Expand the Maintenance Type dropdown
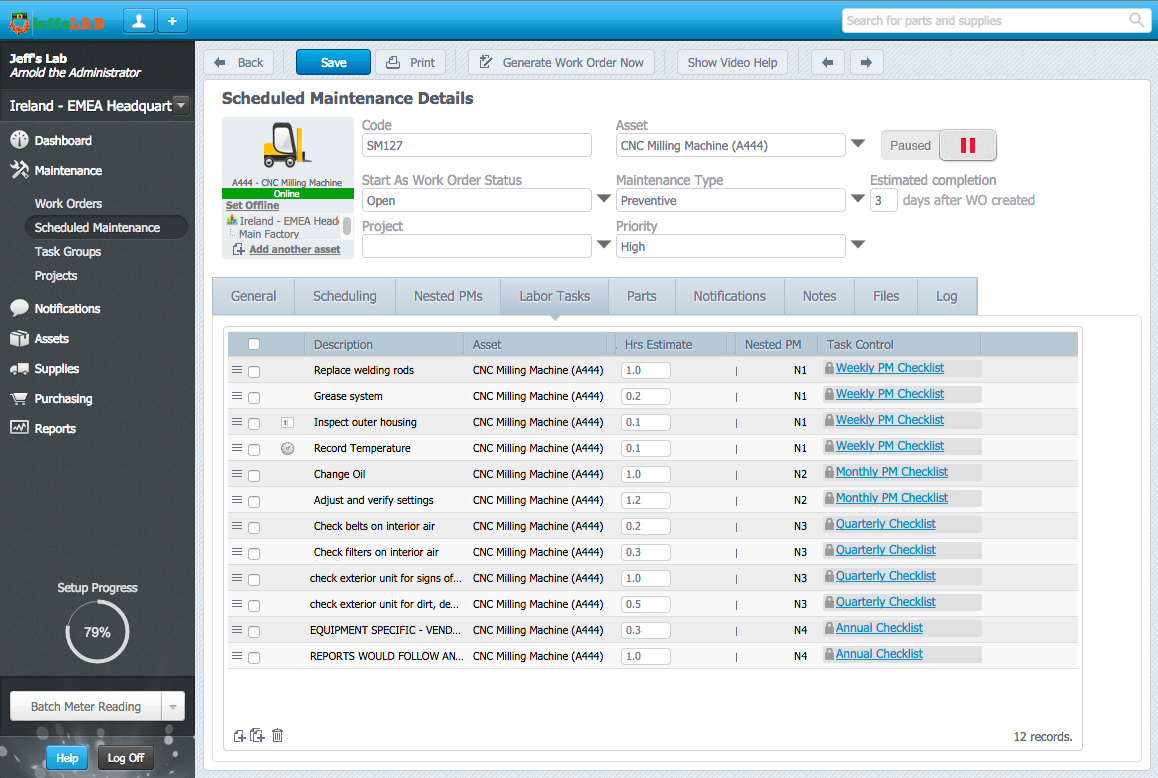1158x778 pixels. coord(858,200)
